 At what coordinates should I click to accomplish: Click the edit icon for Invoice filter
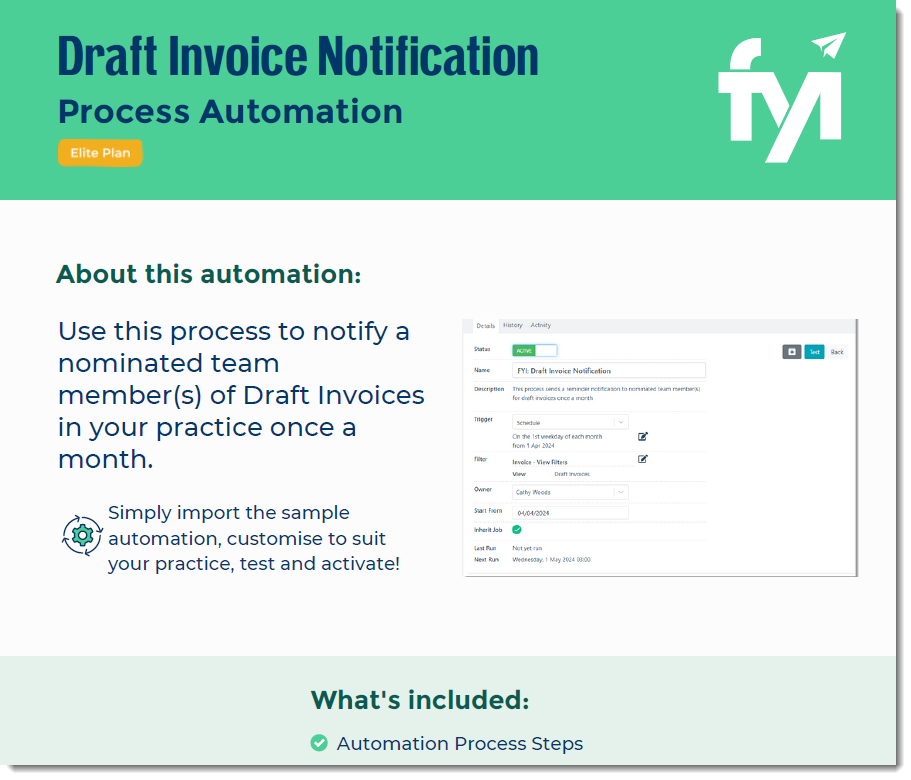(643, 459)
